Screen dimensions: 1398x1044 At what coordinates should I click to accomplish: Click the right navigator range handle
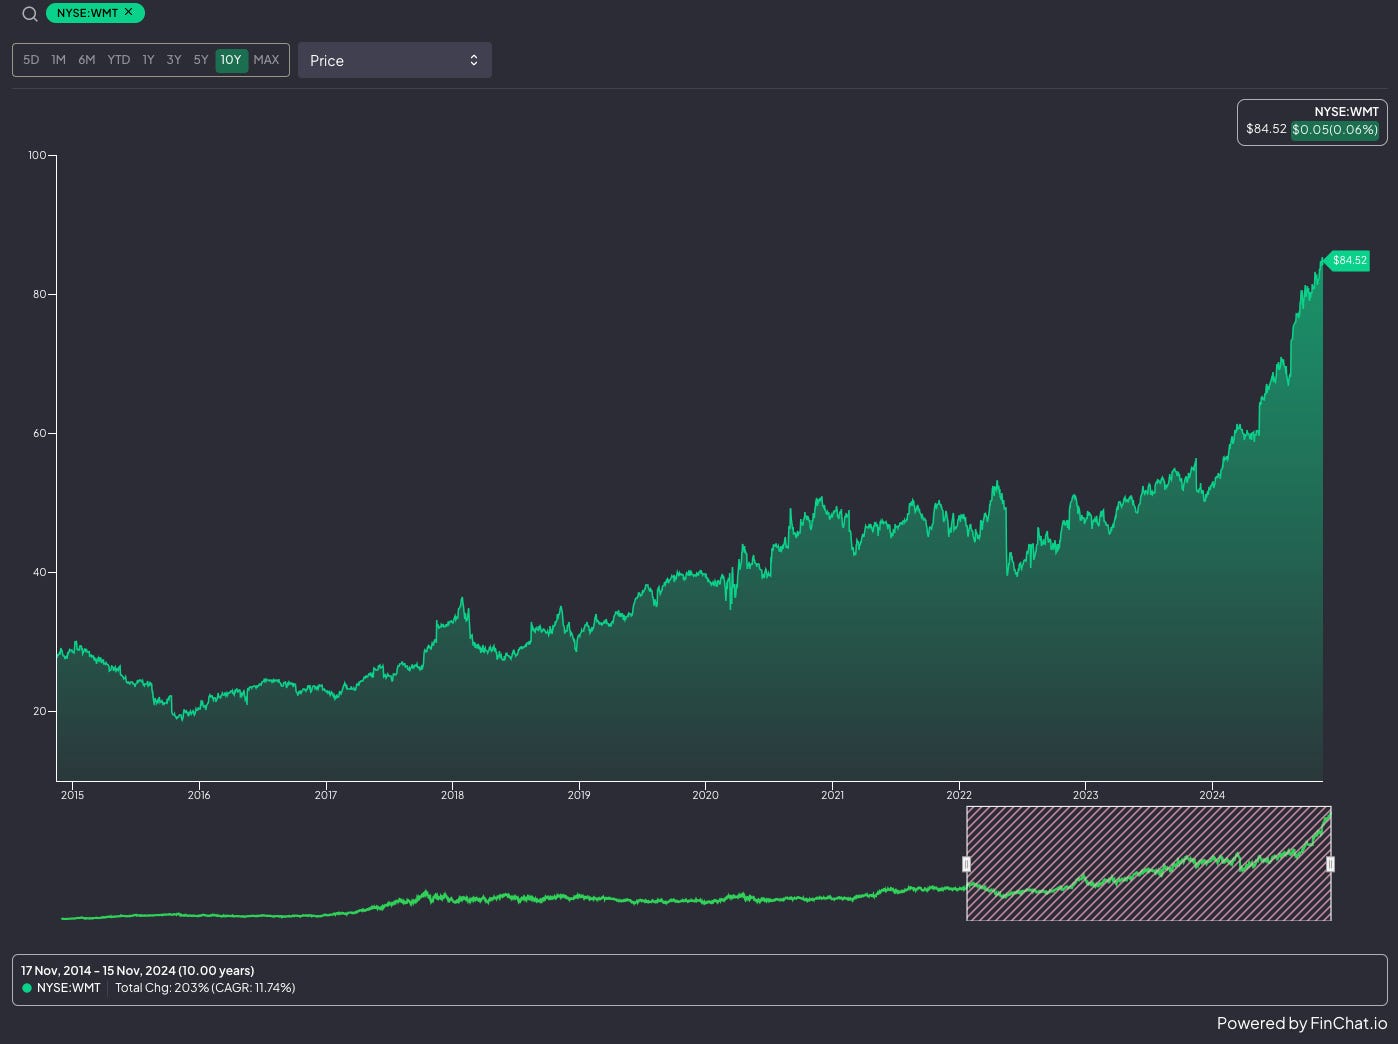click(x=1330, y=864)
